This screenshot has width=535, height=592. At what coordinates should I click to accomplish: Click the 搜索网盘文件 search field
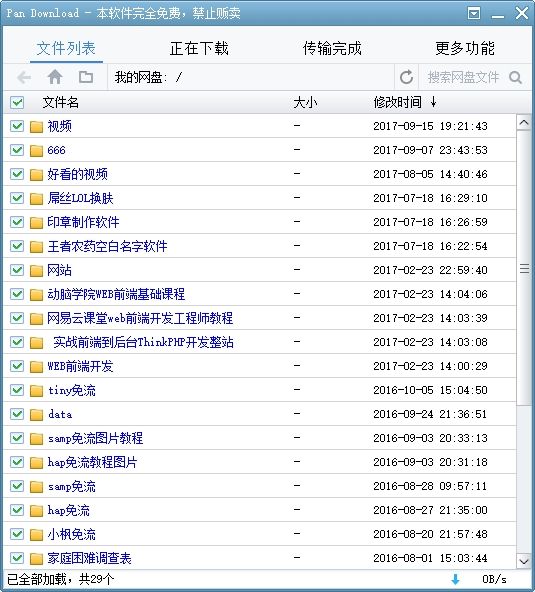463,77
